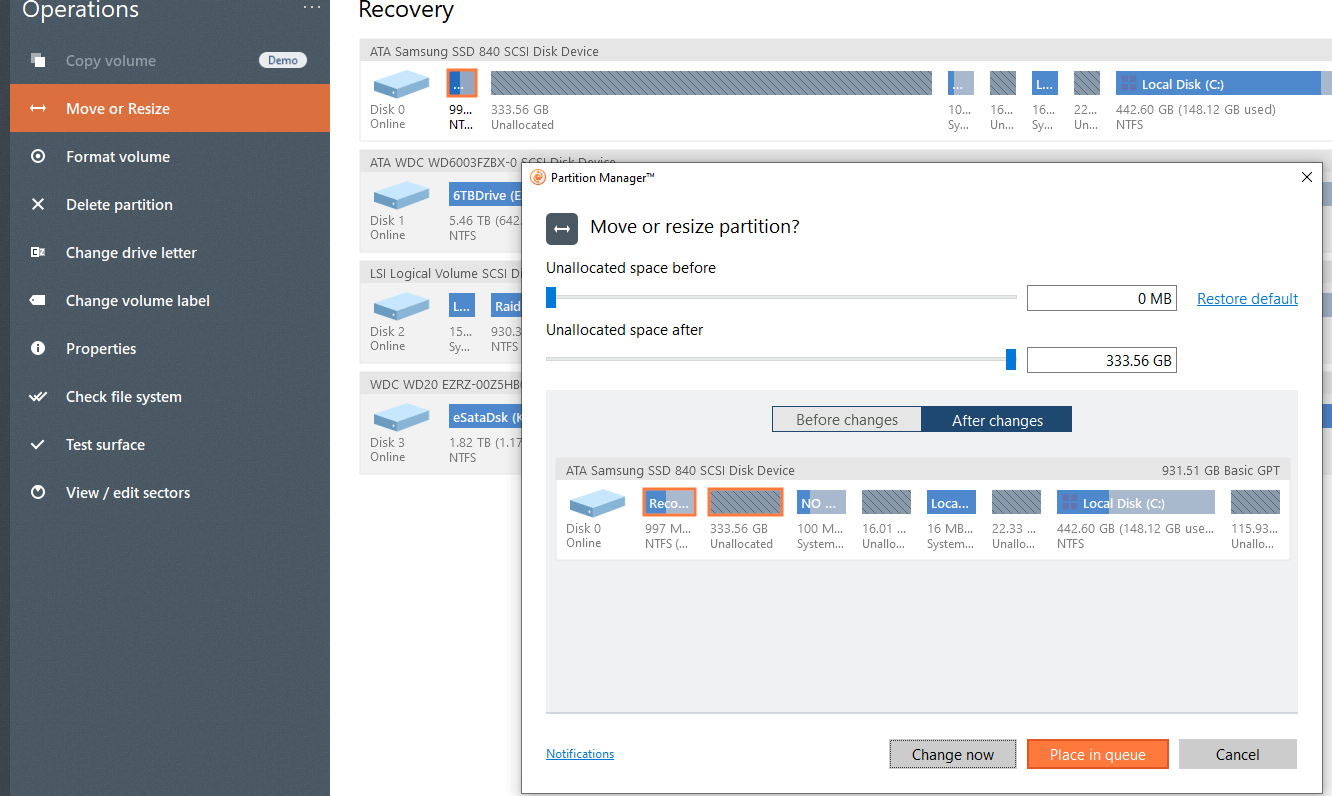Select the Local Disk (C:) partition block
The height and width of the screenshot is (796, 1332).
(x=1135, y=501)
